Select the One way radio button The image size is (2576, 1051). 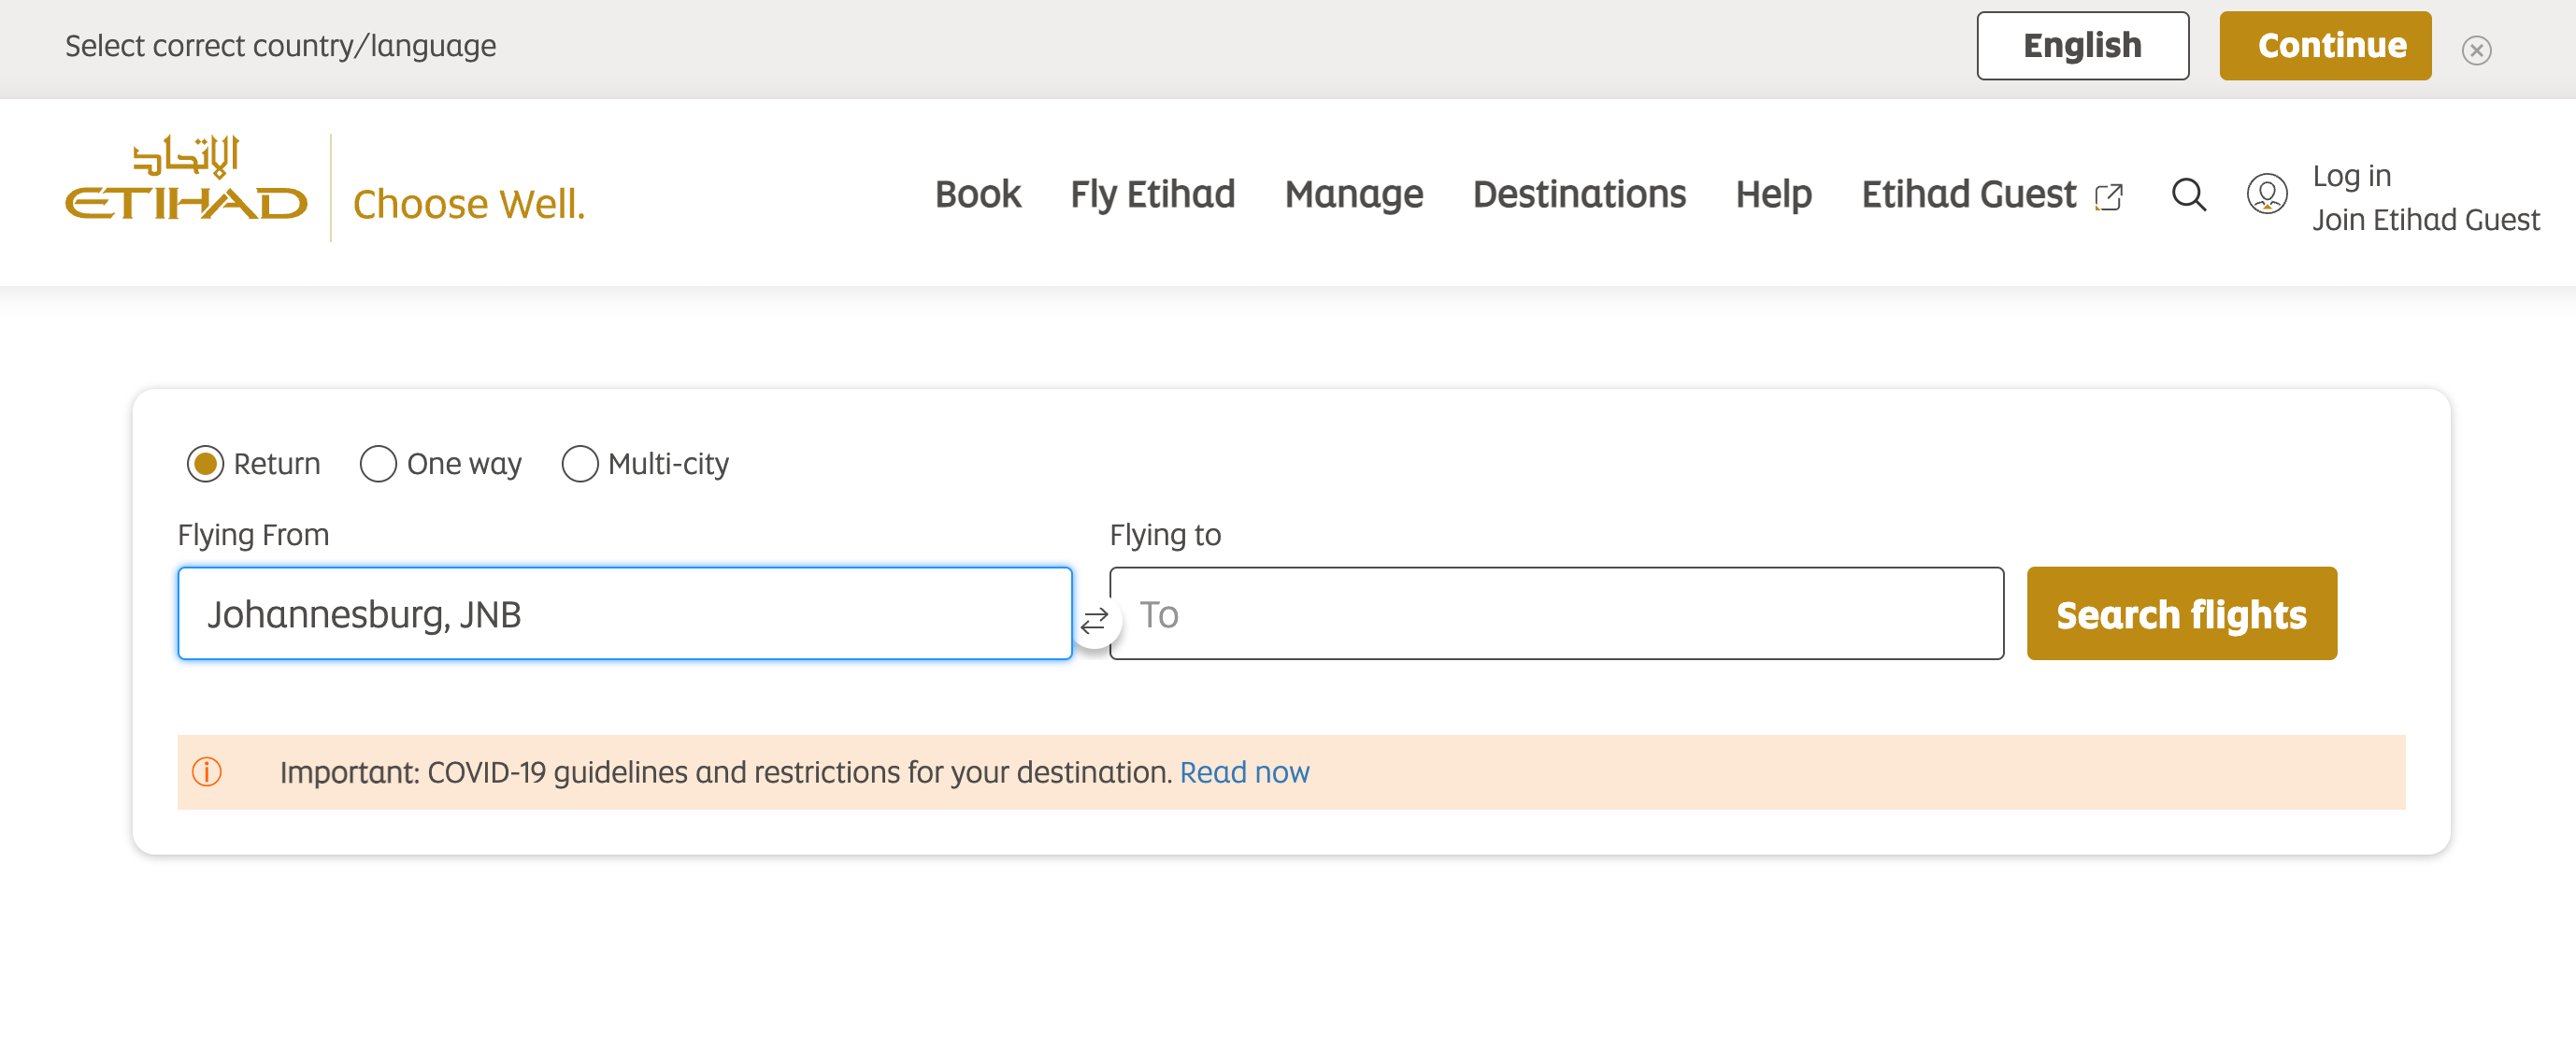[x=378, y=464]
